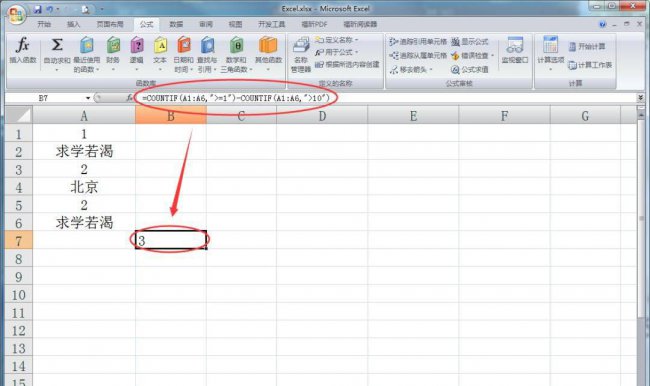The width and height of the screenshot is (650, 386).
Task: Expand the Define Name (定义名称) arrow
Action: pyautogui.click(x=357, y=40)
